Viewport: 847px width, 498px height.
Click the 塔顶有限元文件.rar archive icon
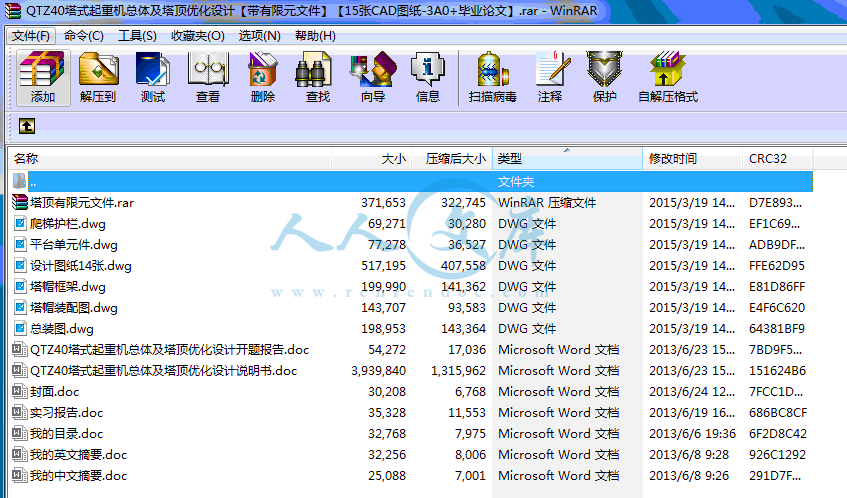click(20, 203)
